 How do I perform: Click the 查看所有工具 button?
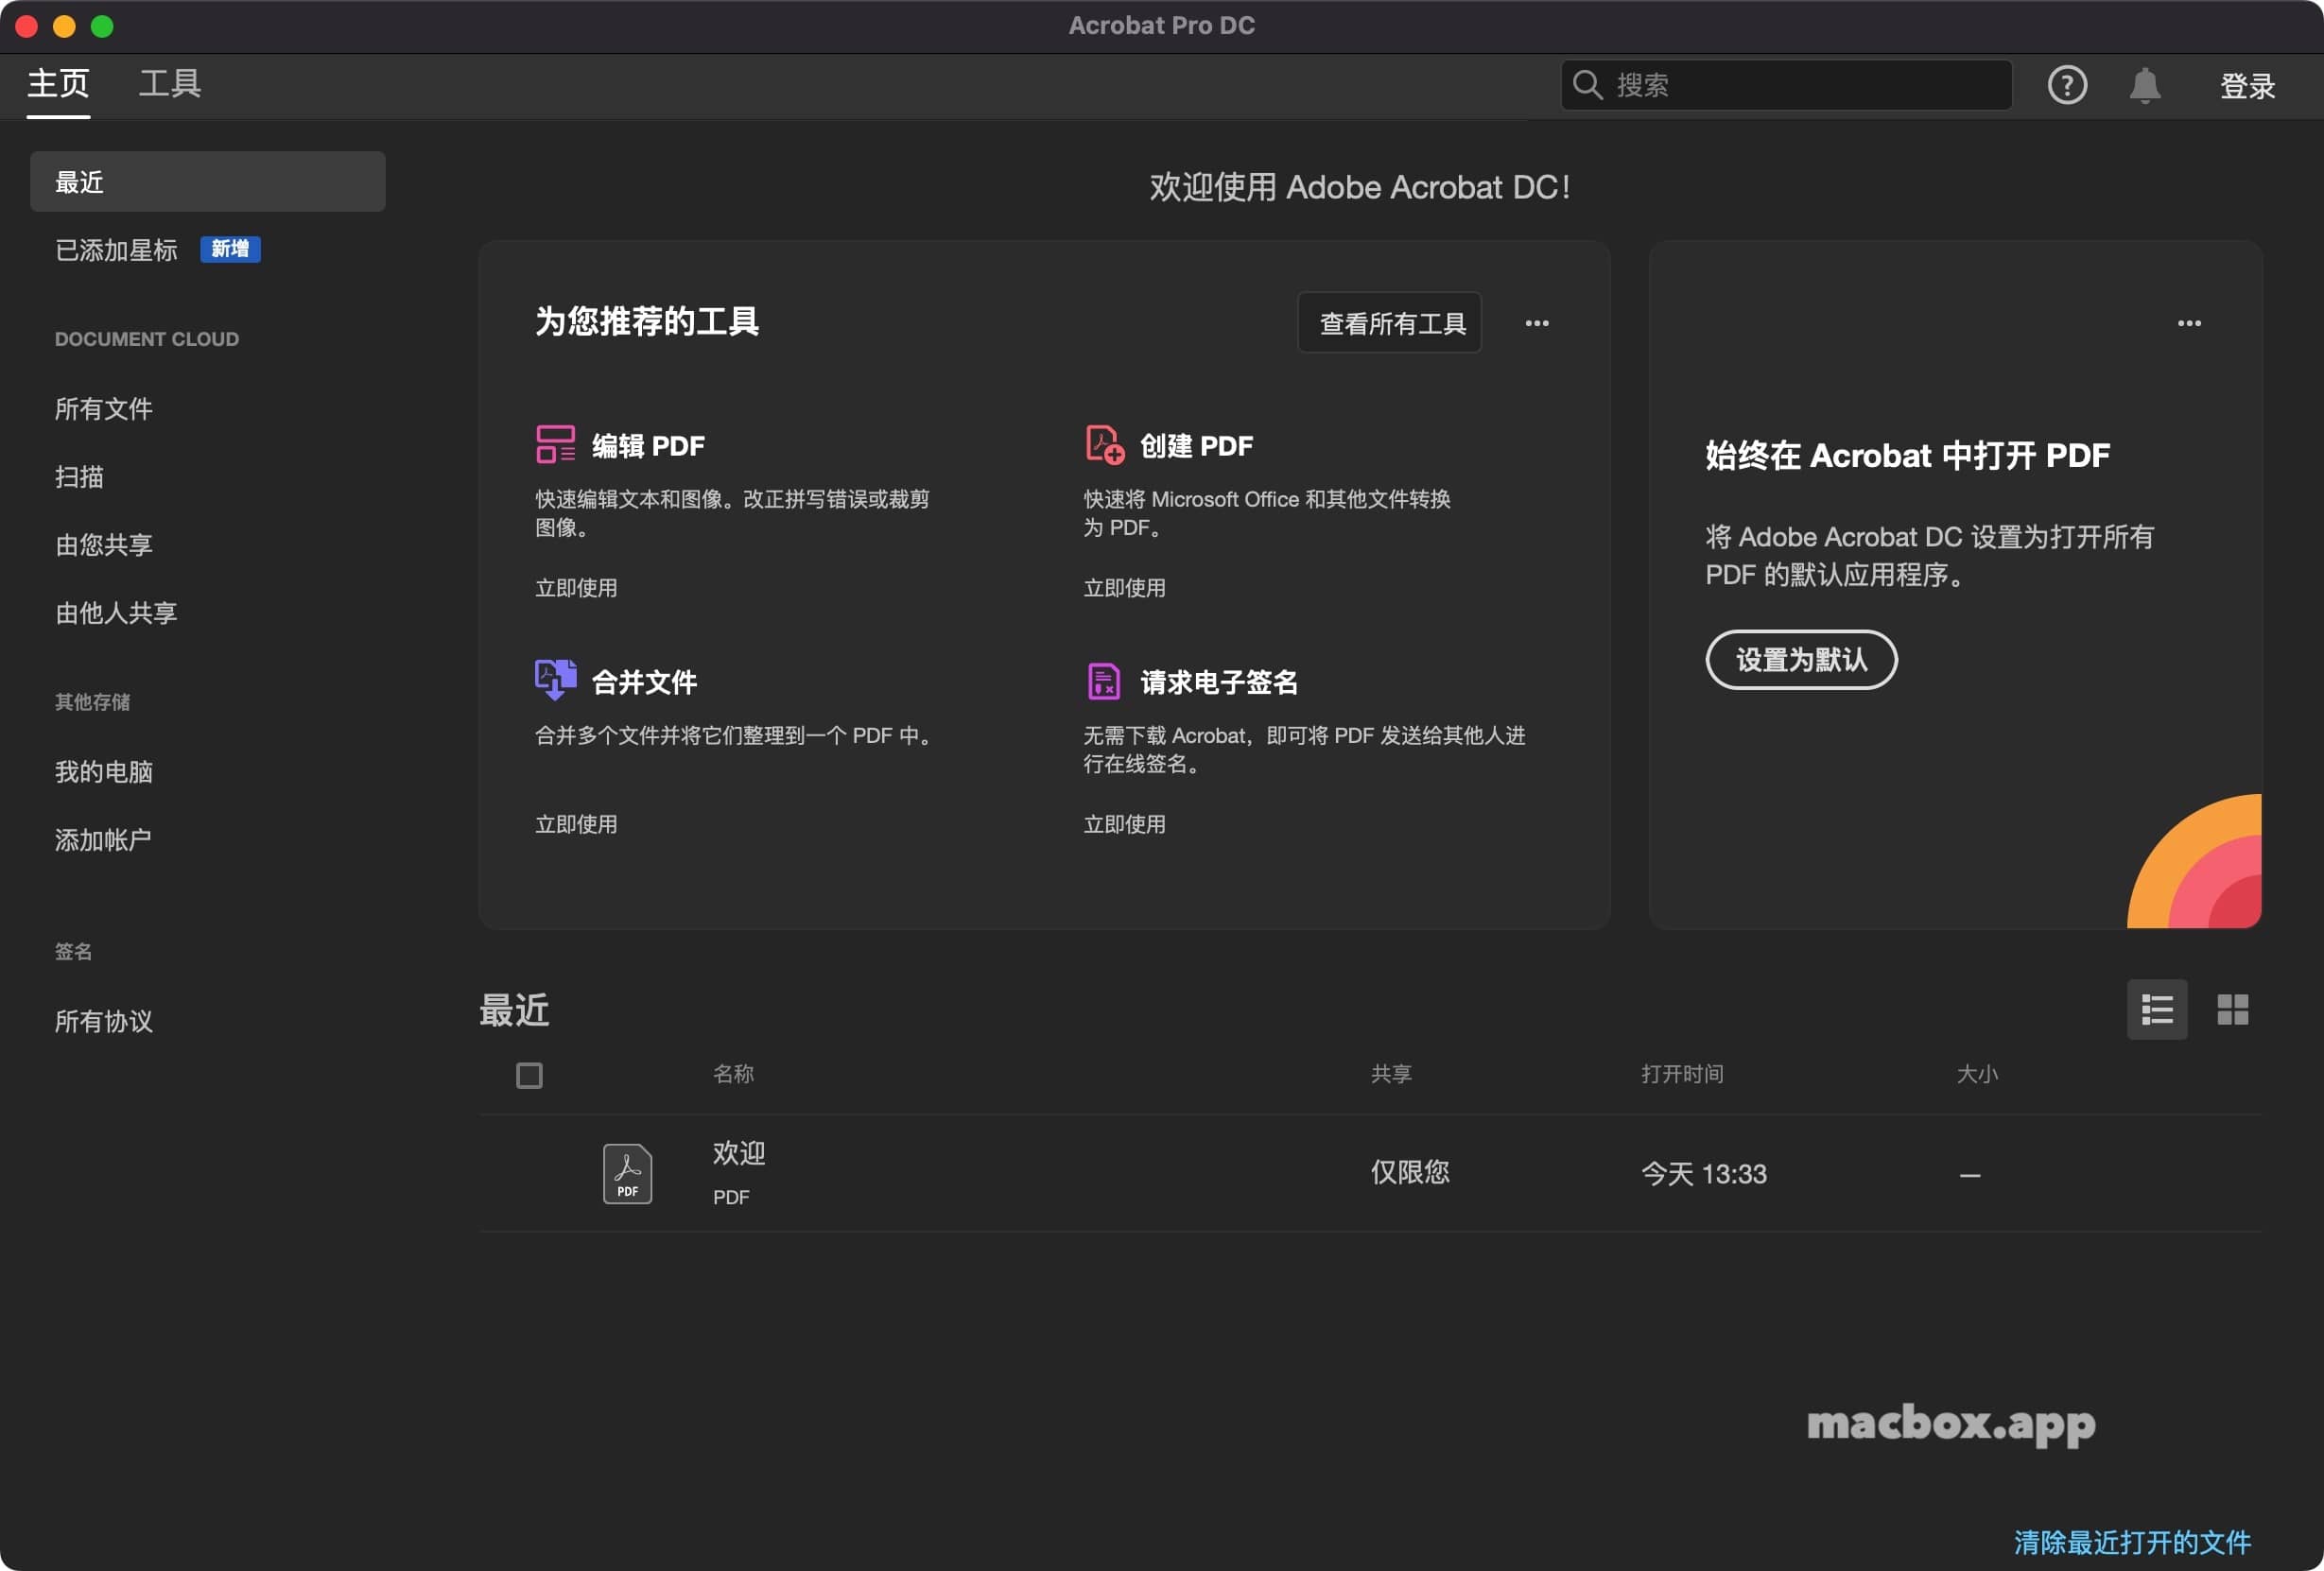(1389, 323)
